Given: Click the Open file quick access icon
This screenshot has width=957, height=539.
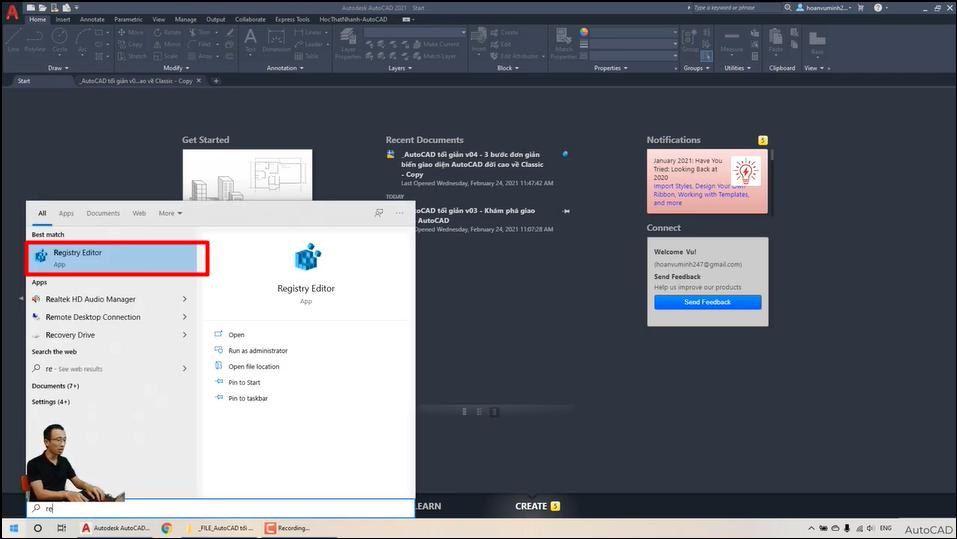Looking at the screenshot, I should tap(42, 8).
